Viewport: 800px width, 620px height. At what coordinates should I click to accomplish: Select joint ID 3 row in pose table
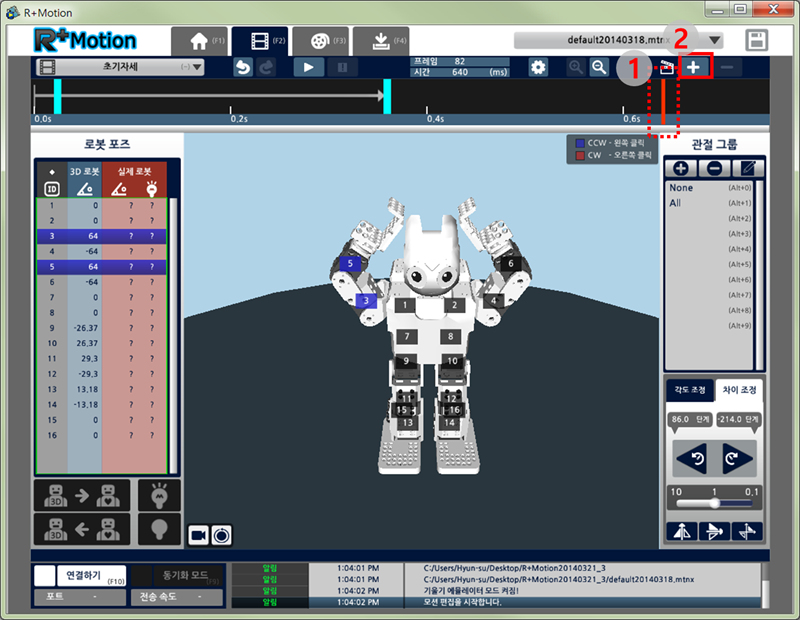[x=102, y=236]
